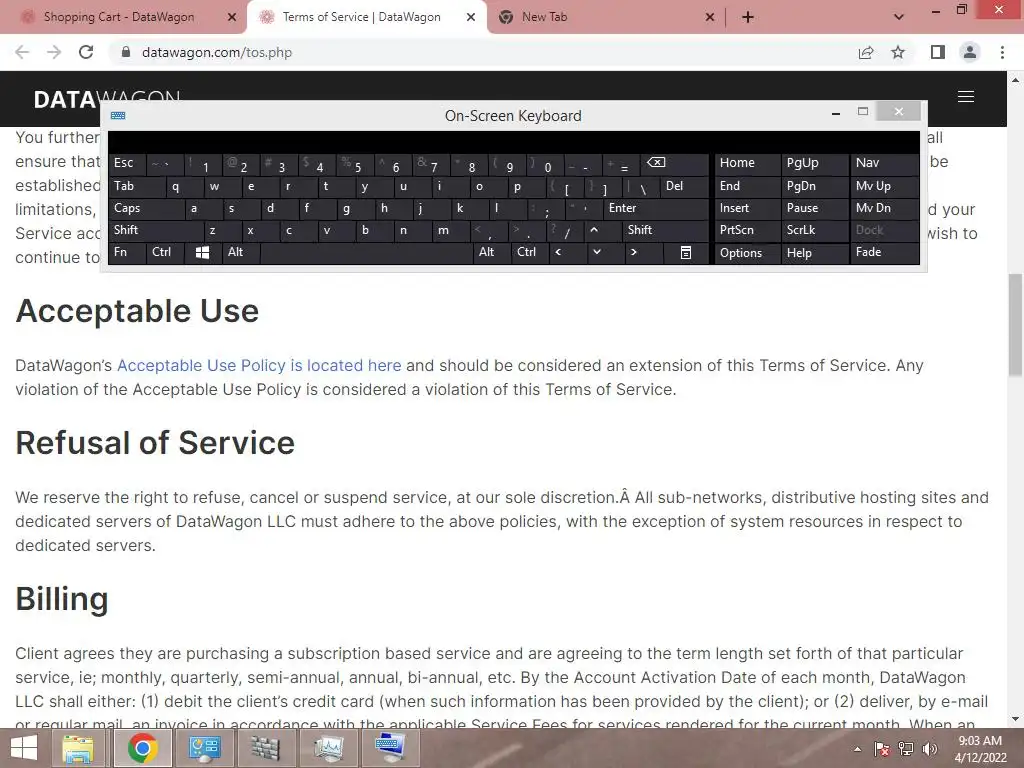This screenshot has height=768, width=1024.
Task: Open the firewall brick wall taskbar icon
Action: coord(264,748)
